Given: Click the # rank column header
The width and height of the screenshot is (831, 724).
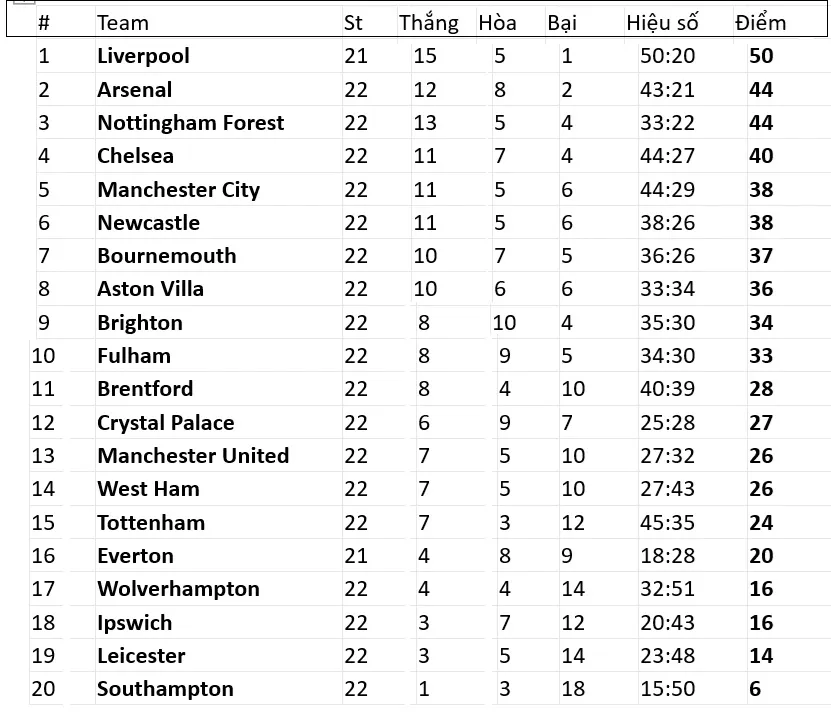Looking at the screenshot, I should tap(43, 23).
